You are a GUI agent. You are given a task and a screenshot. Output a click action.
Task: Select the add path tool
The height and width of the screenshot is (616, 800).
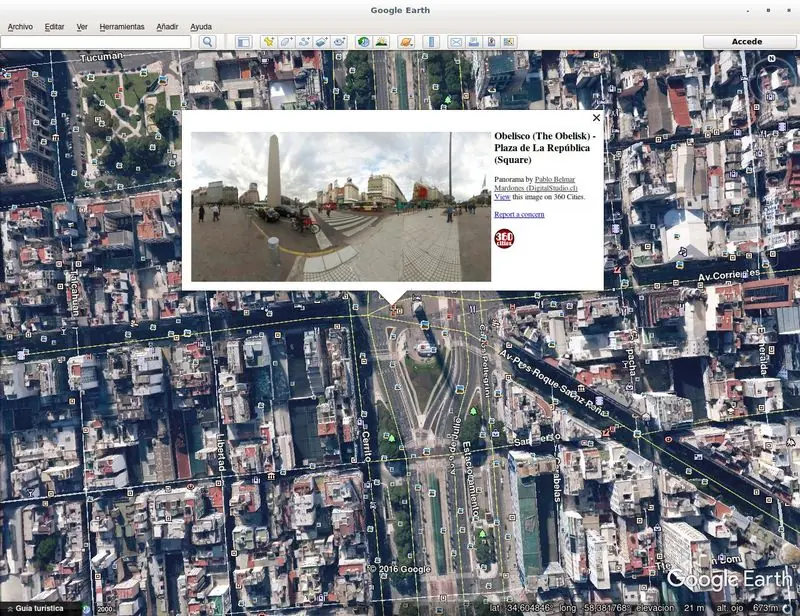tap(304, 42)
